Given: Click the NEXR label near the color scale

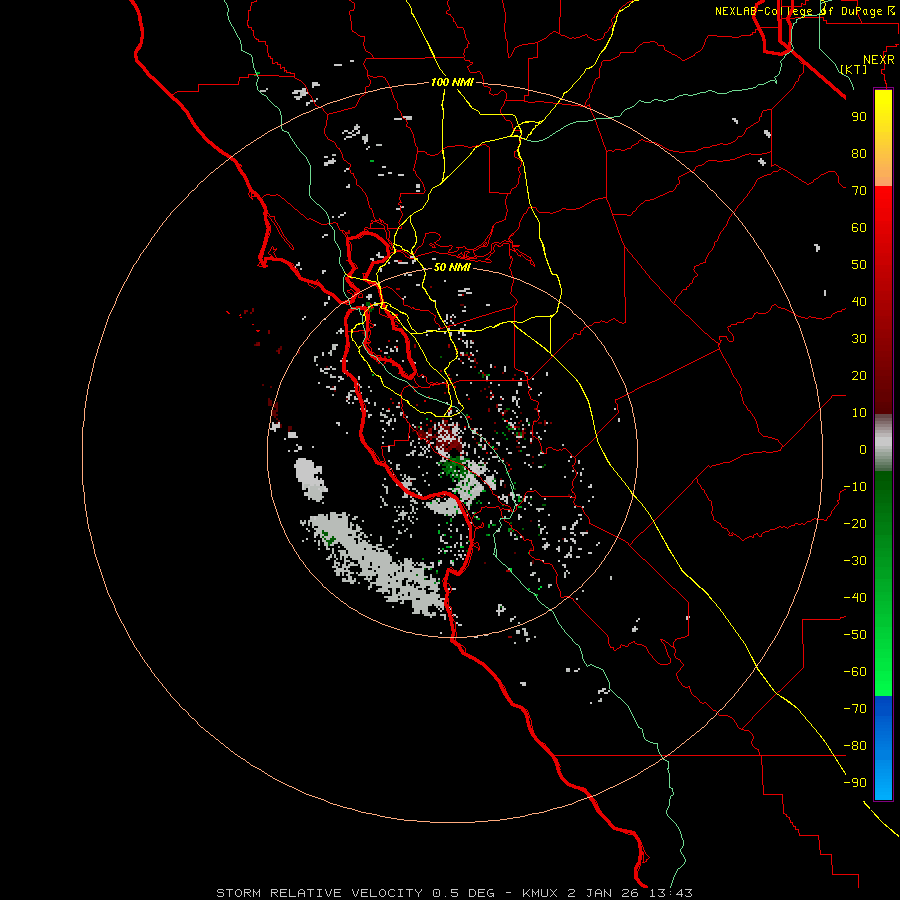Looking at the screenshot, I should coord(879,60).
